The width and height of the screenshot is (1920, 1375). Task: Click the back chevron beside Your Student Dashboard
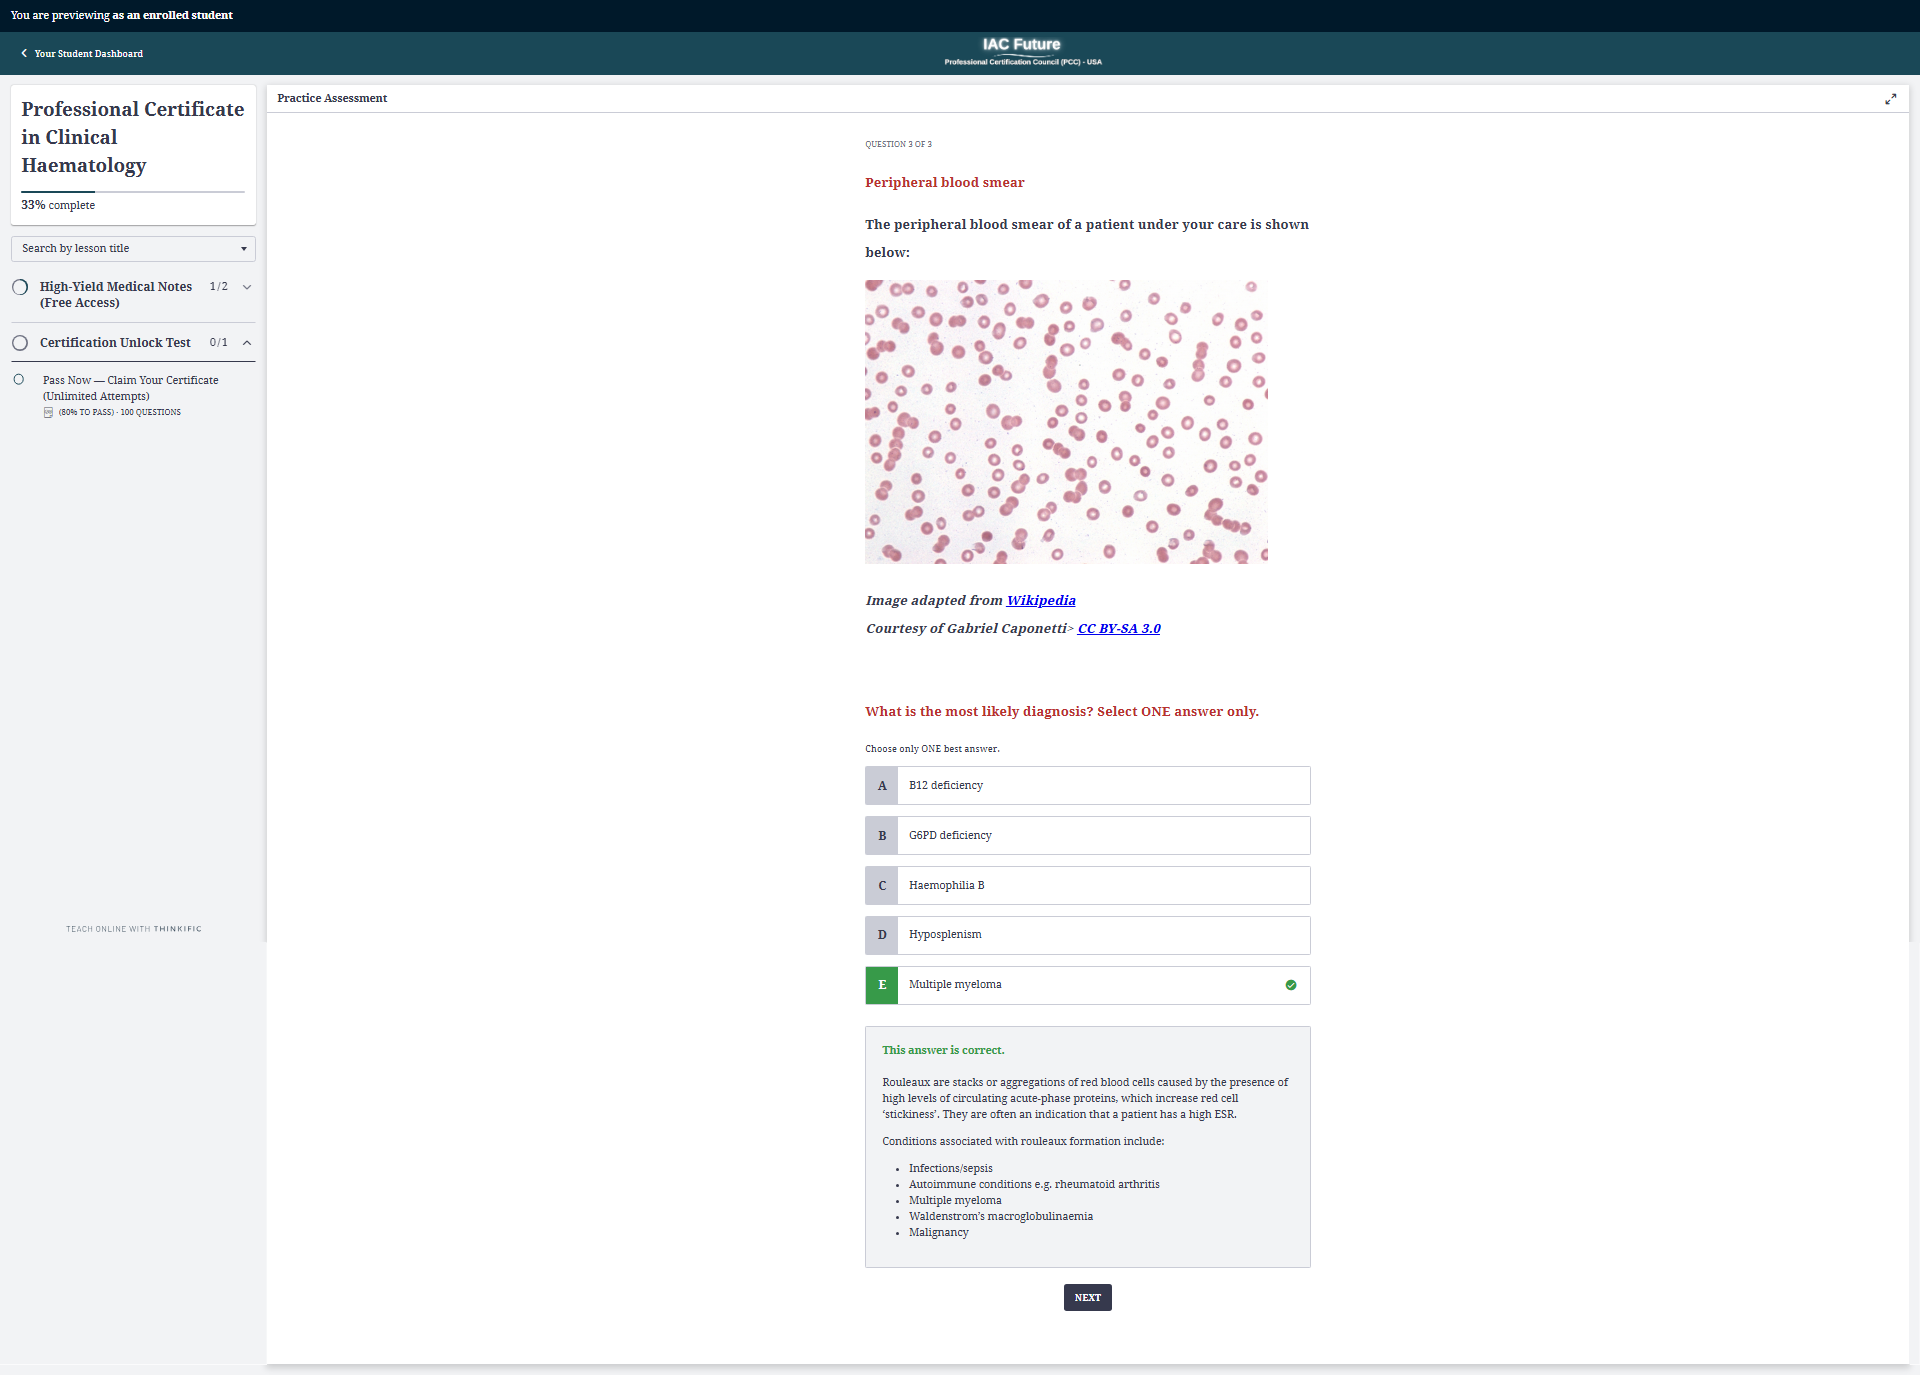[x=24, y=53]
